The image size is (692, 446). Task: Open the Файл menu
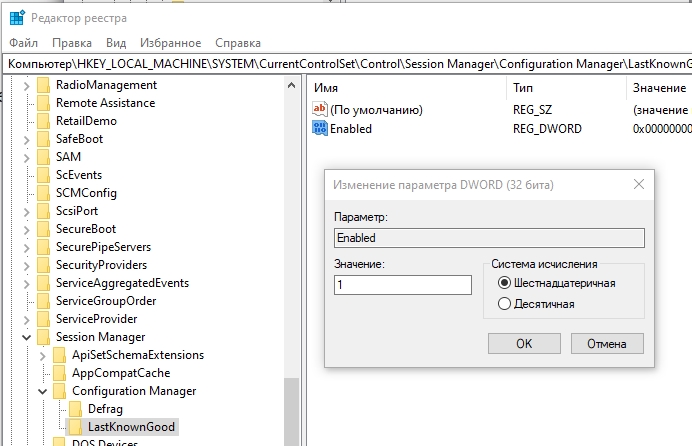tap(23, 43)
